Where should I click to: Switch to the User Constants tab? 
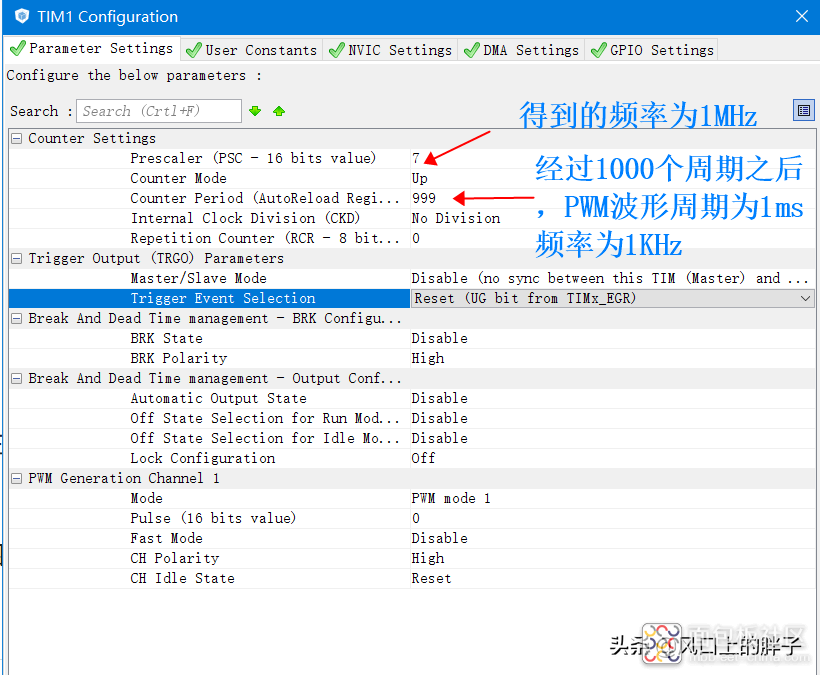tap(252, 50)
